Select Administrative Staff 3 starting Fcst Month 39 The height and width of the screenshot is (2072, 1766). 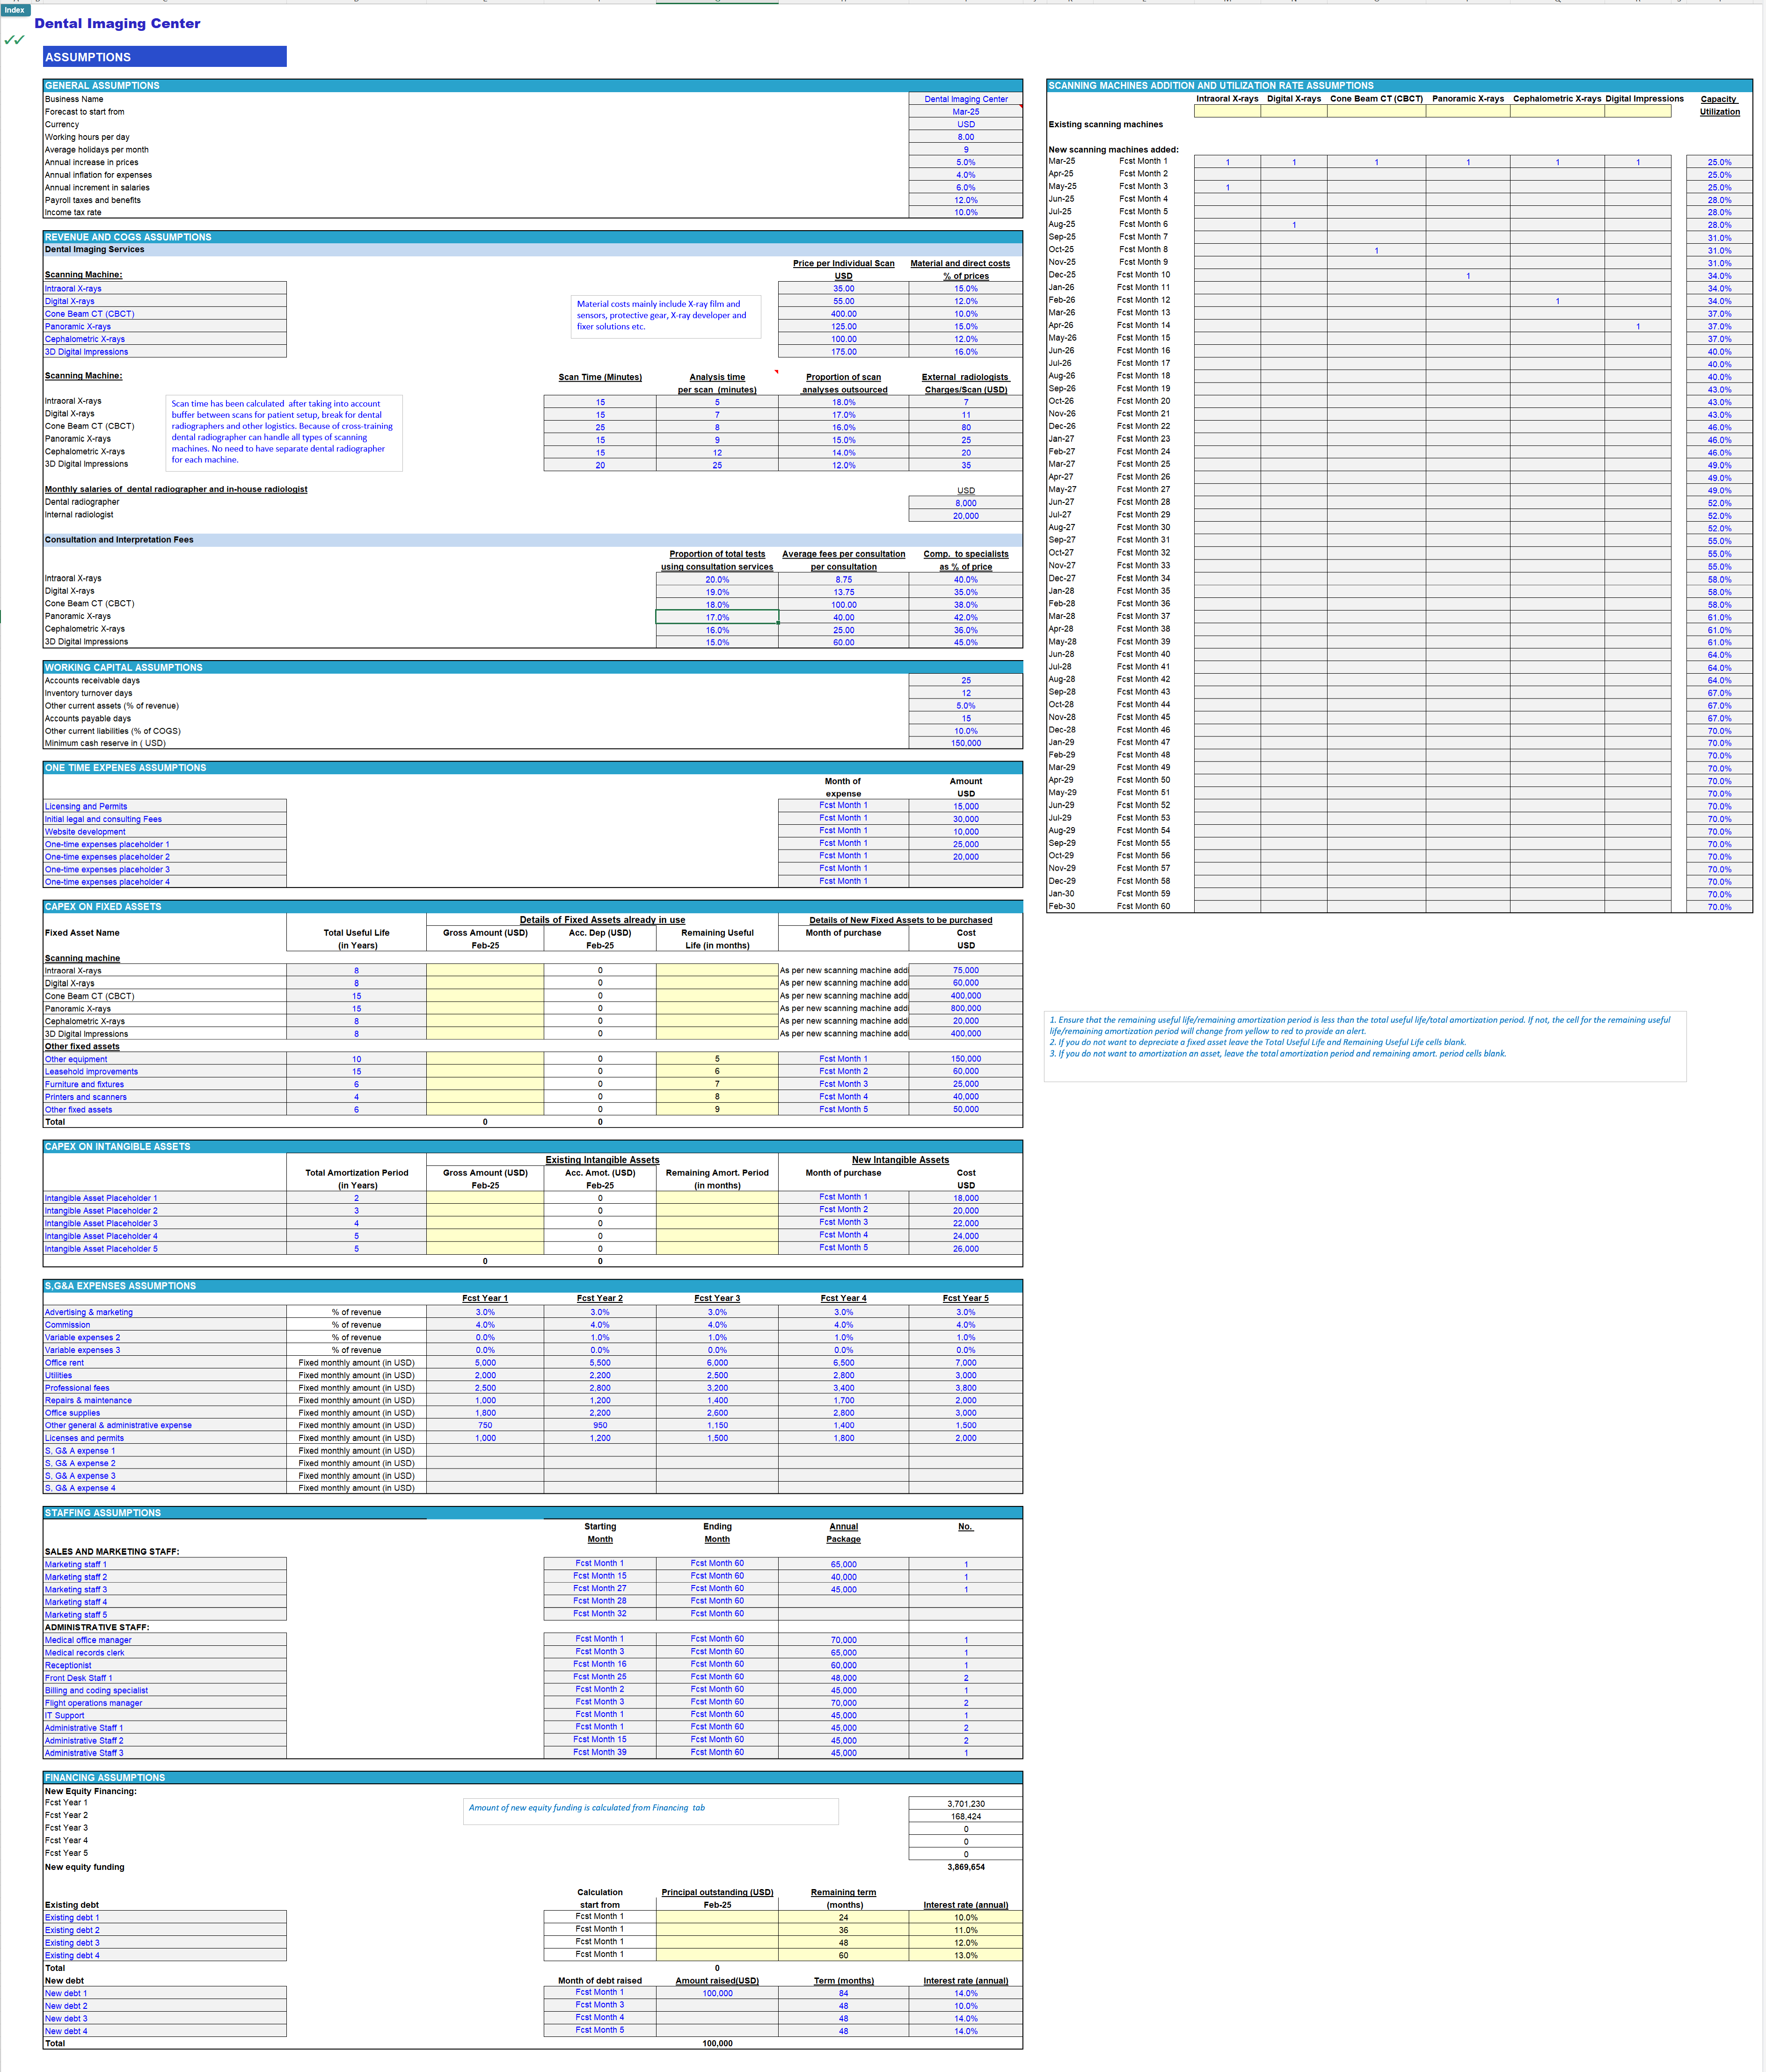coord(600,1752)
